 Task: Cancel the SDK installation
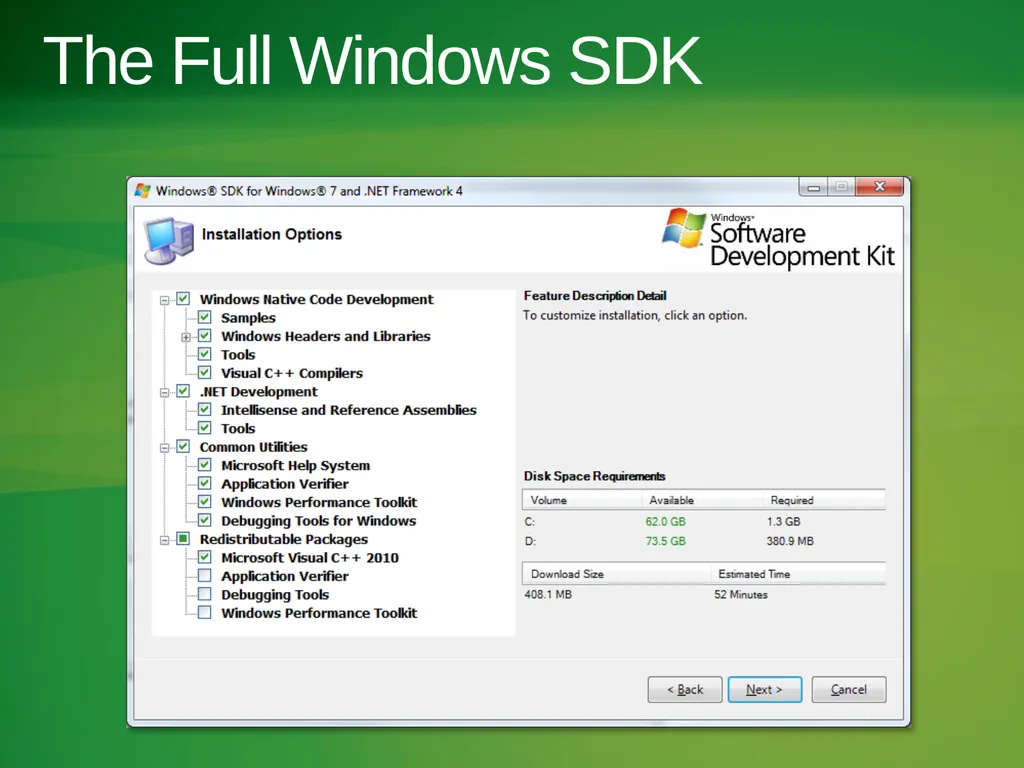849,690
